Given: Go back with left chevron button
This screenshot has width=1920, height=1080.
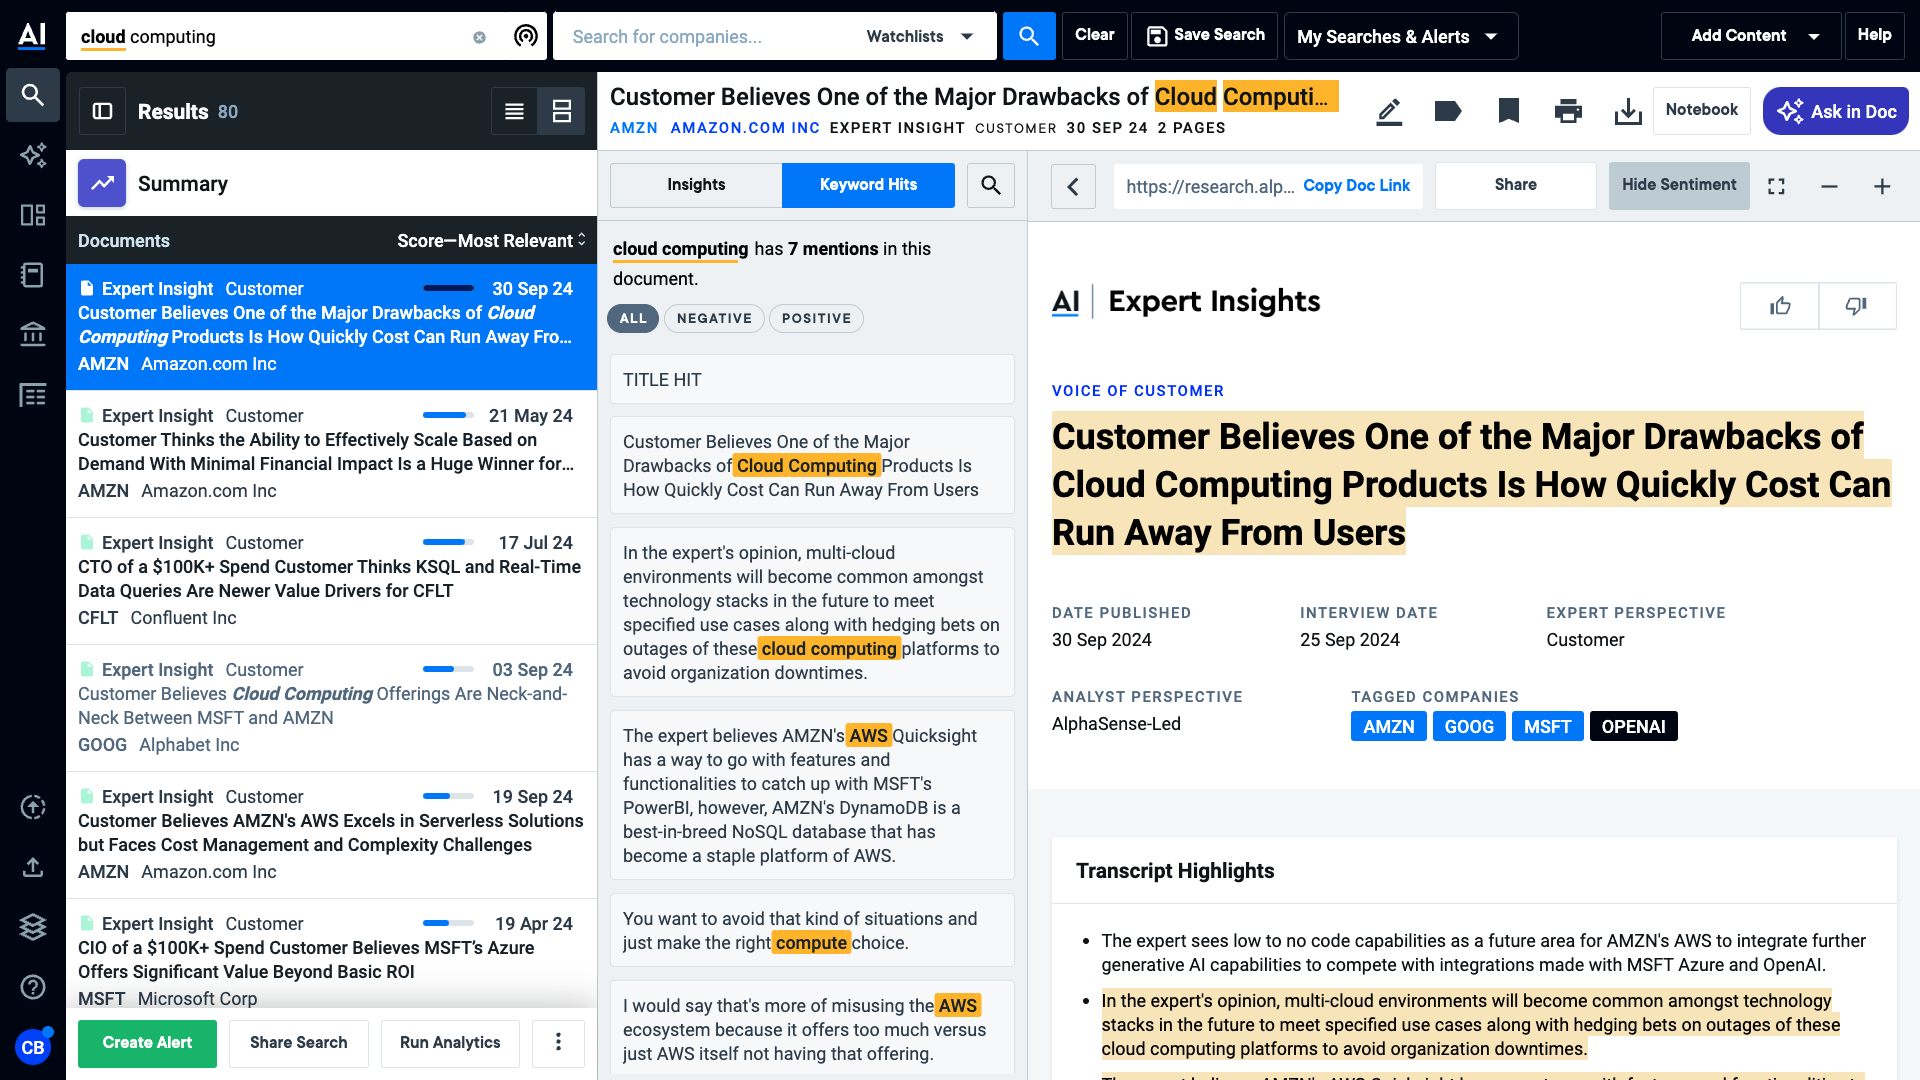Looking at the screenshot, I should tap(1073, 186).
